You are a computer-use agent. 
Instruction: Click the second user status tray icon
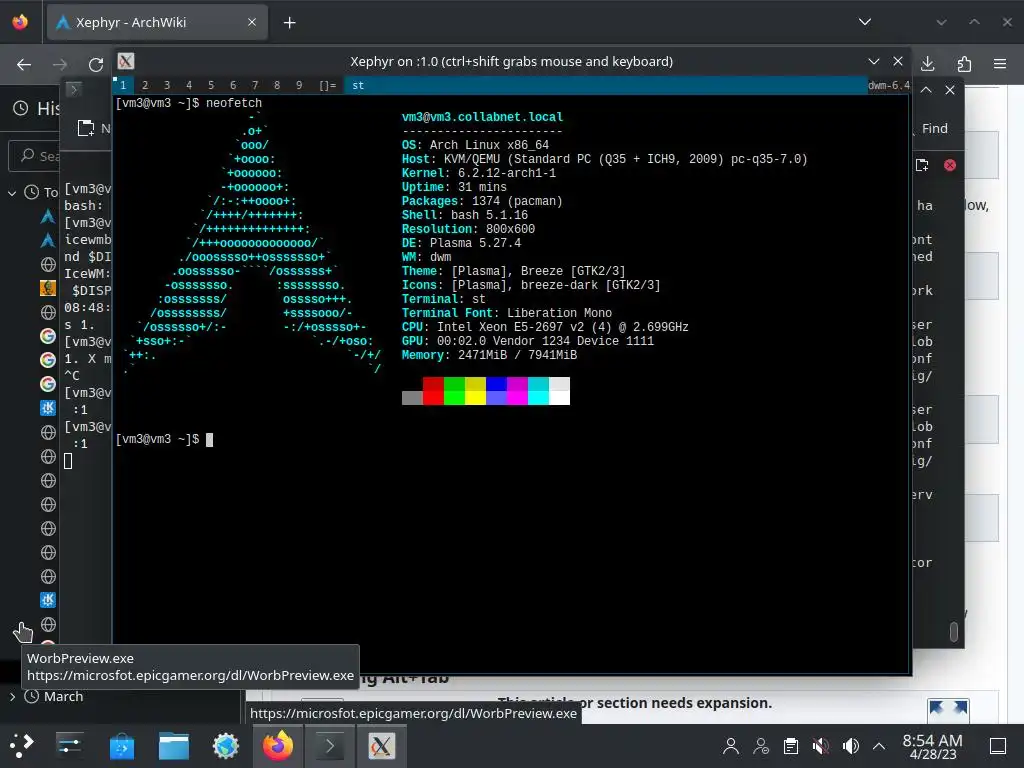761,746
